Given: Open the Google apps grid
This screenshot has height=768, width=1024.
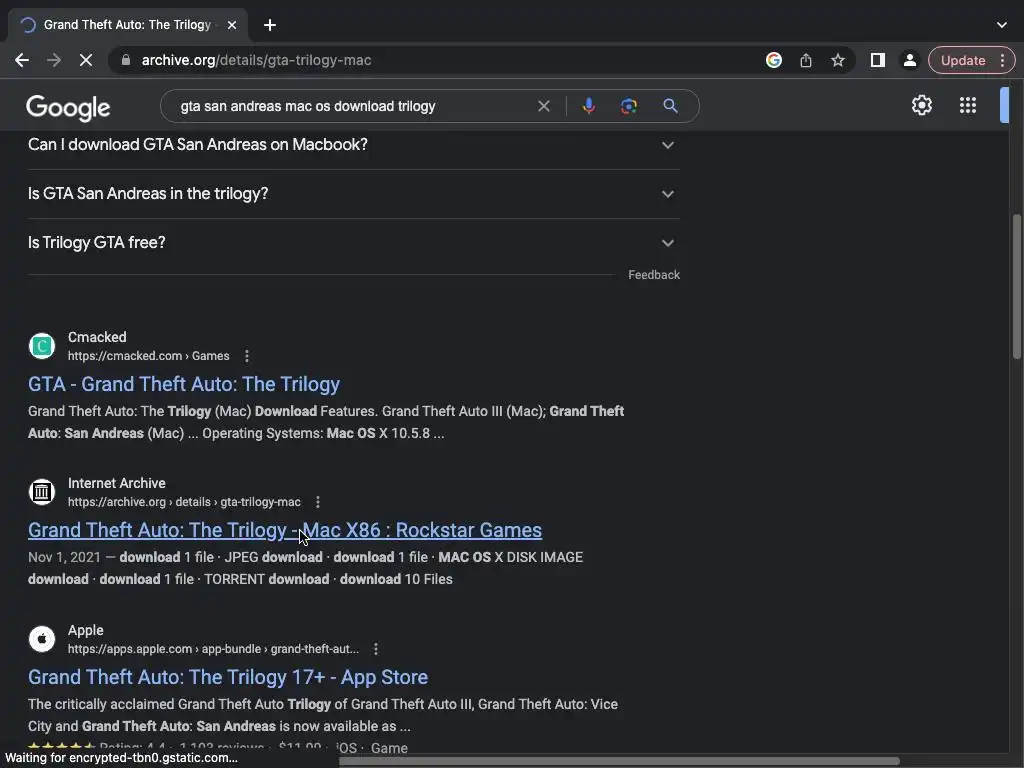Looking at the screenshot, I should point(968,105).
